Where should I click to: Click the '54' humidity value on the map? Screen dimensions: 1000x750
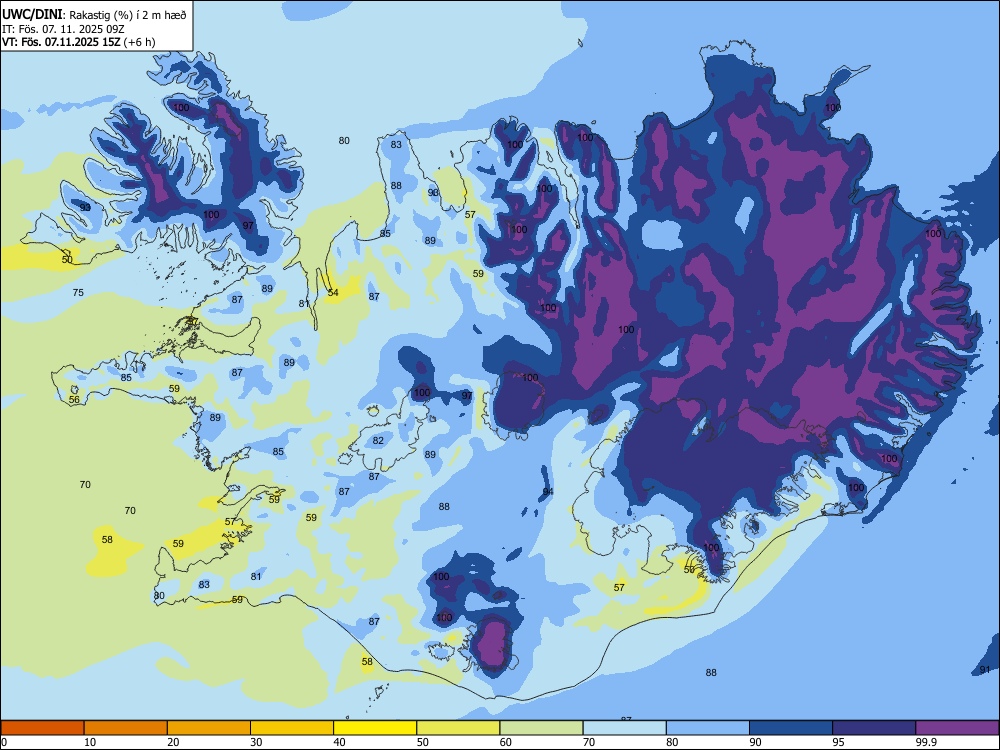point(333,293)
